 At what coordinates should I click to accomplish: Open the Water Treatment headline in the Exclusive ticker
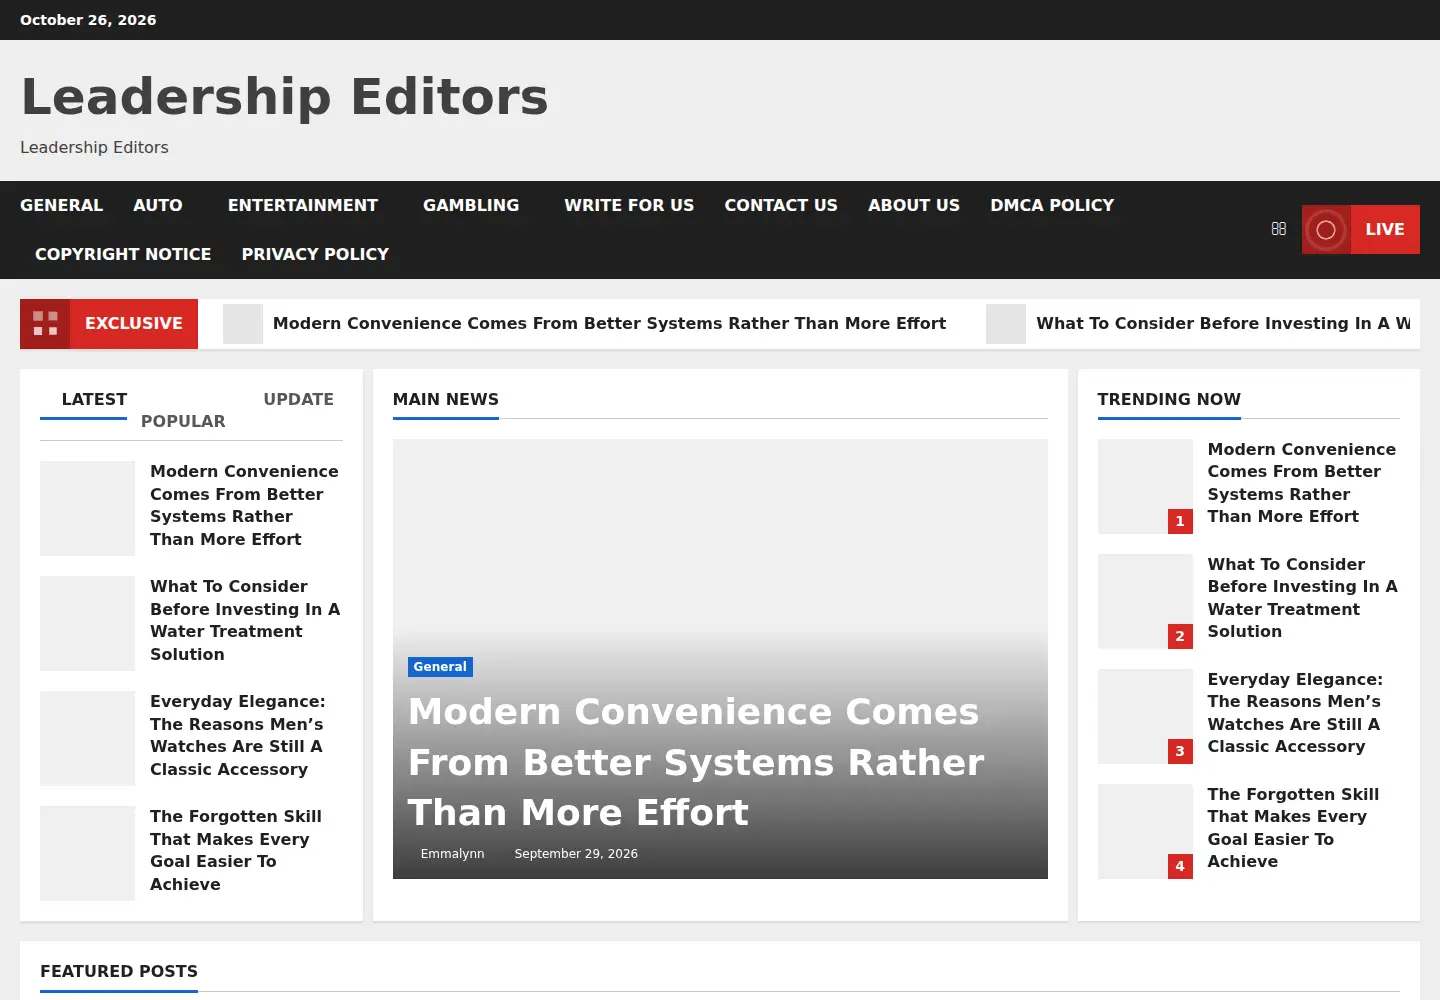click(x=1223, y=323)
